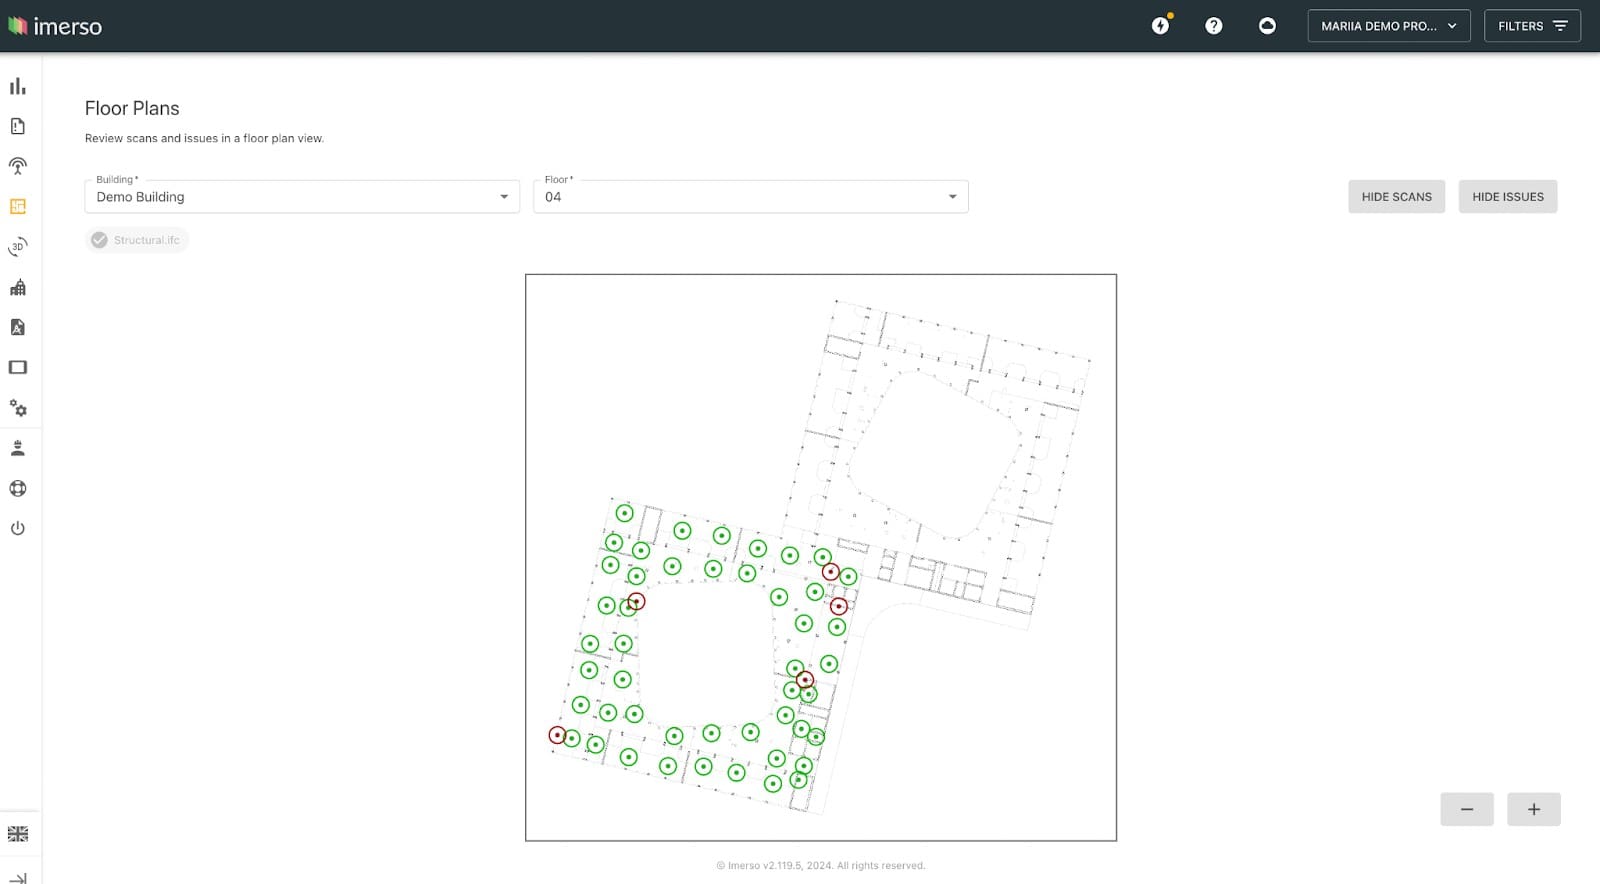Click the lightning bolt notifications icon

pyautogui.click(x=1160, y=26)
